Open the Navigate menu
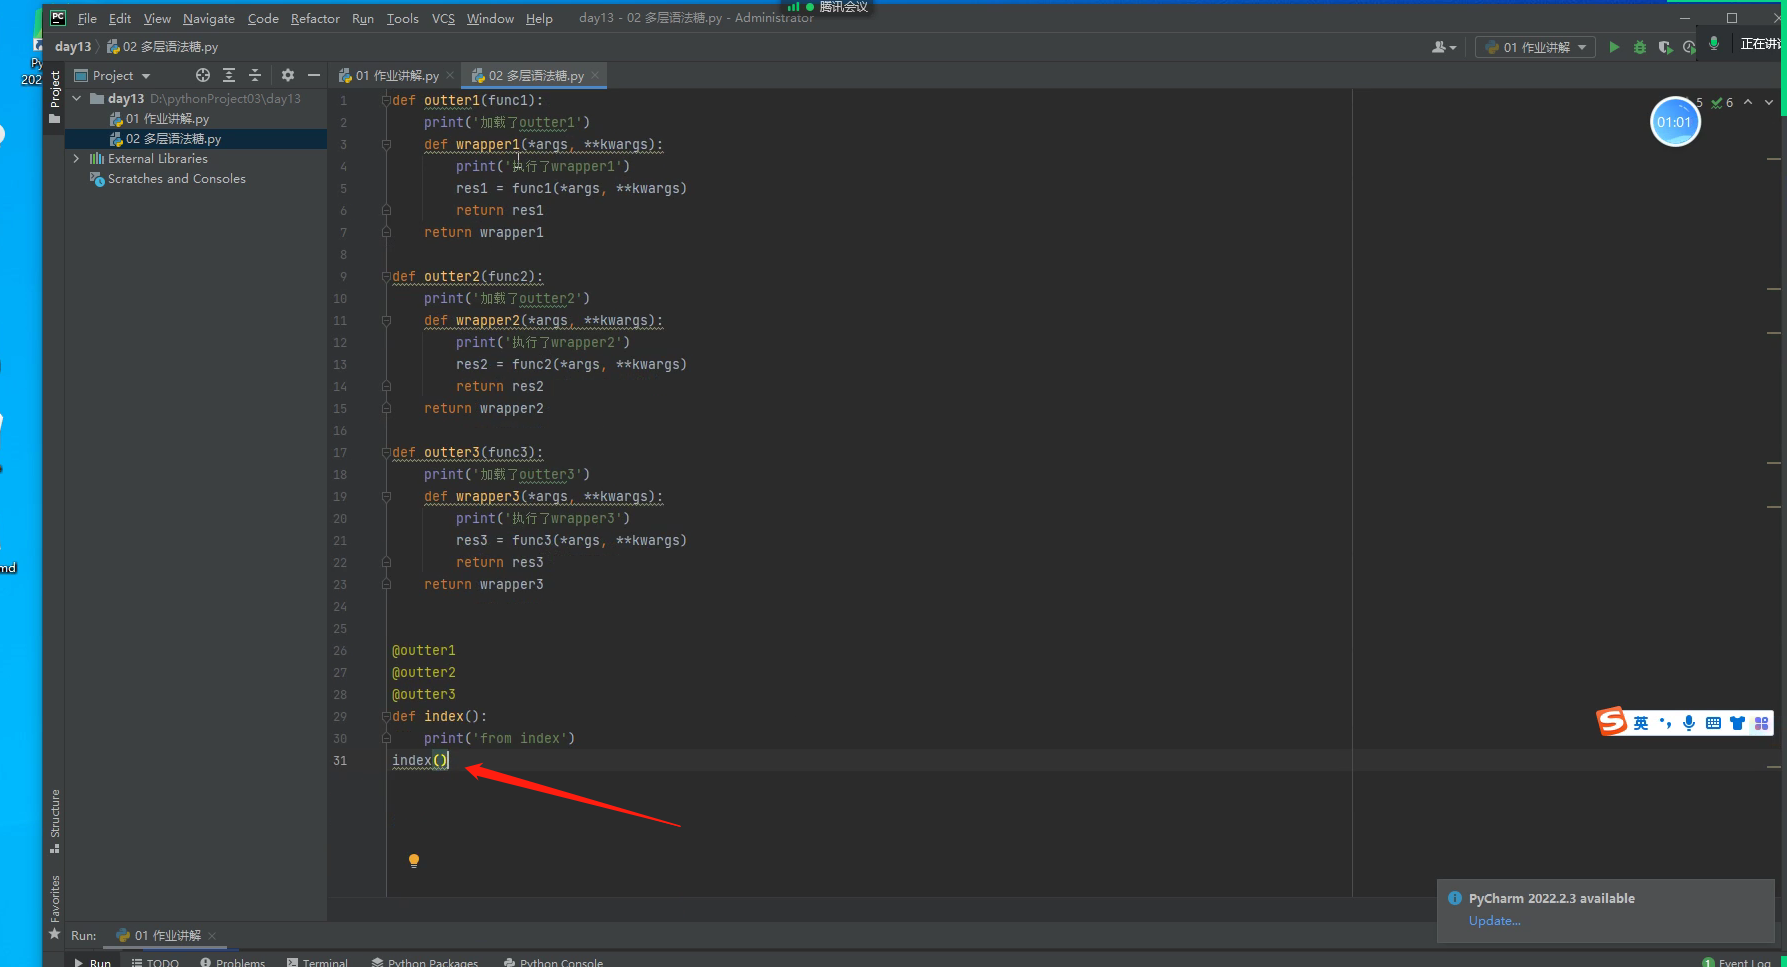Image resolution: width=1787 pixels, height=967 pixels. click(209, 18)
